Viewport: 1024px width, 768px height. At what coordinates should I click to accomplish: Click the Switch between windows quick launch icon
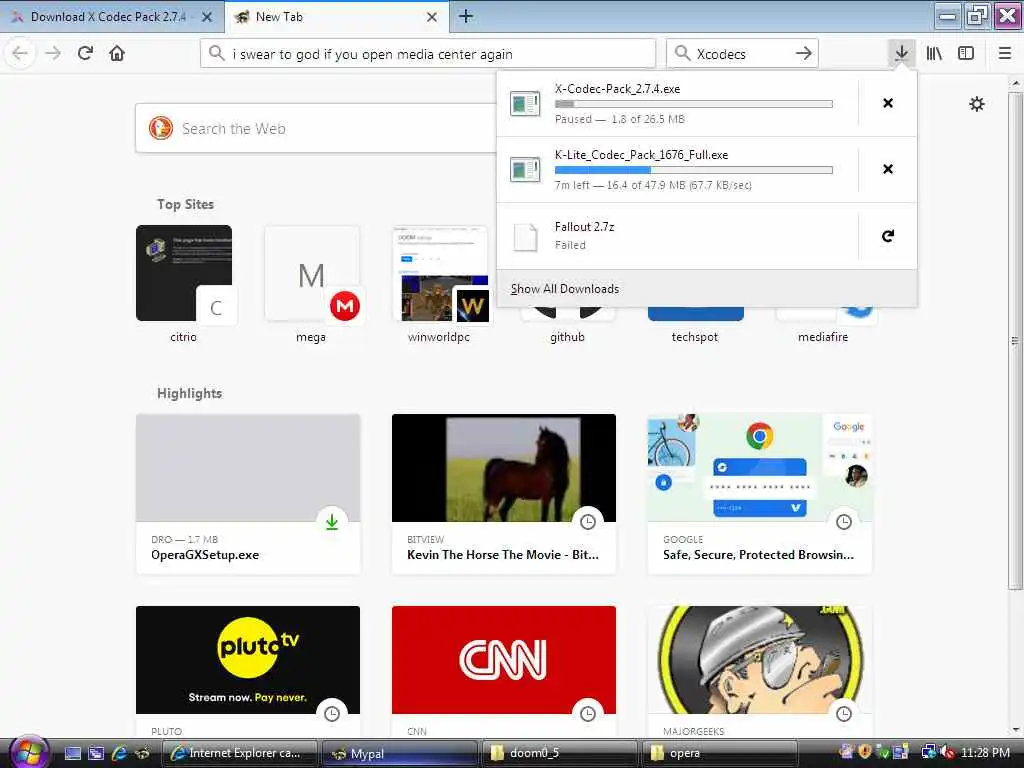click(x=96, y=753)
